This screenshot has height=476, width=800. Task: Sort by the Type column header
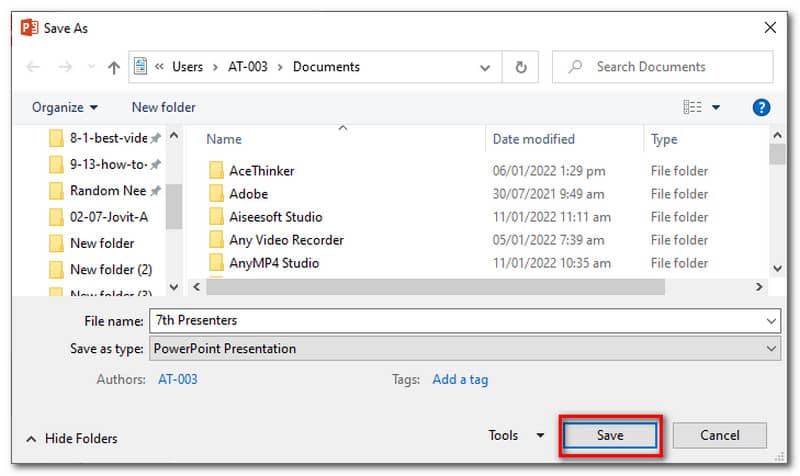(x=664, y=139)
